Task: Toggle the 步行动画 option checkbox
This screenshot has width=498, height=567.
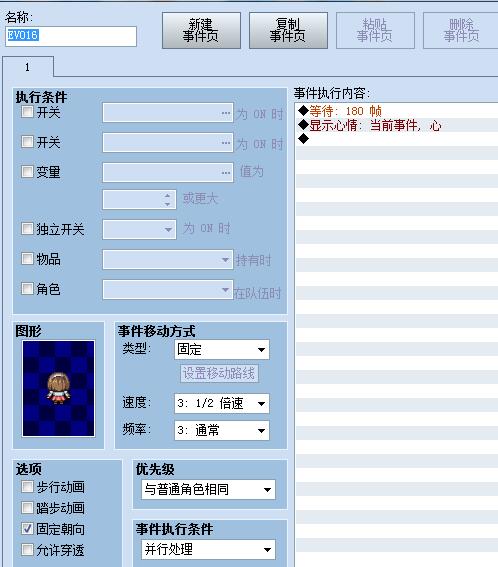Action: pyautogui.click(x=27, y=487)
